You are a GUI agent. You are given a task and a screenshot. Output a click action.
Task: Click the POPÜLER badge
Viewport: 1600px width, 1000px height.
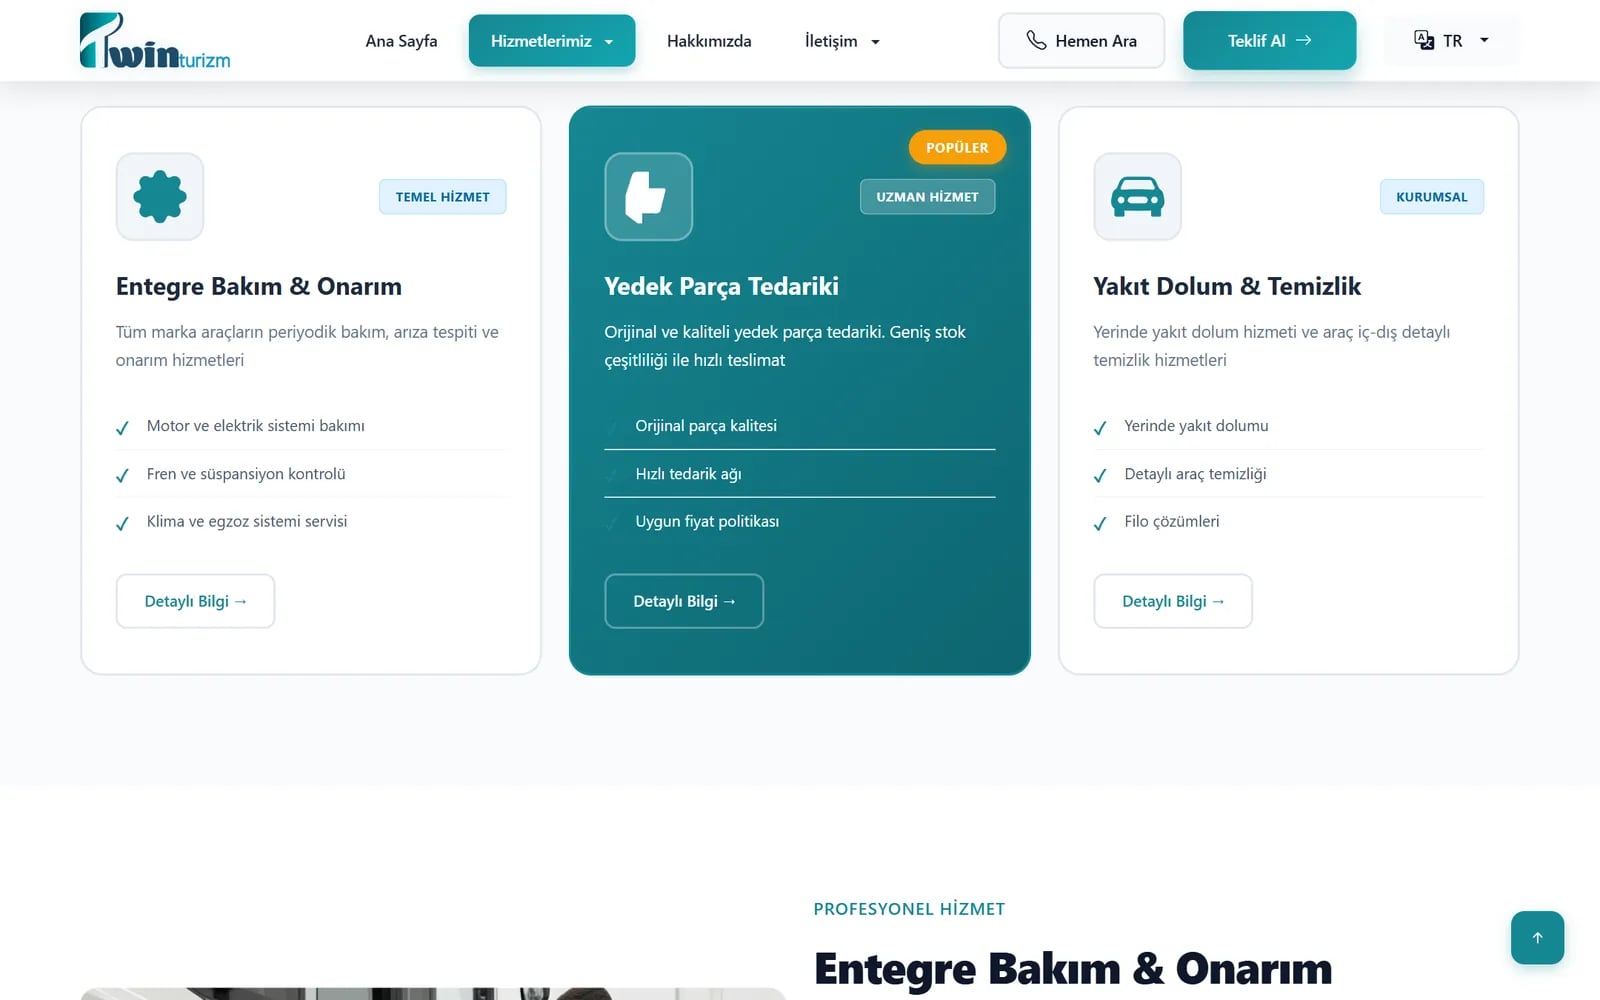click(x=957, y=147)
